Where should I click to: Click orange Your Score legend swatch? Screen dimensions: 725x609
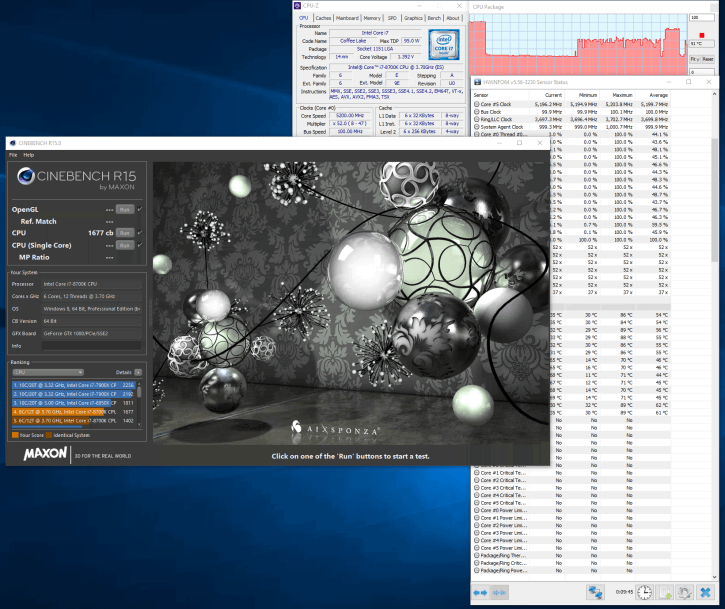coord(15,435)
